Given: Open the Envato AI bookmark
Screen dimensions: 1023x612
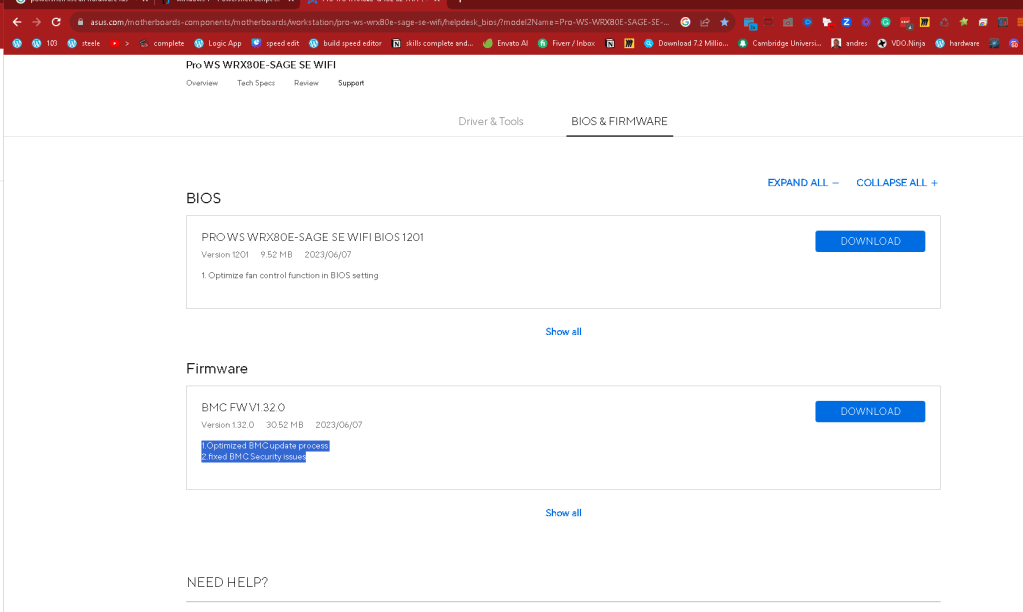Looking at the screenshot, I should pos(506,44).
